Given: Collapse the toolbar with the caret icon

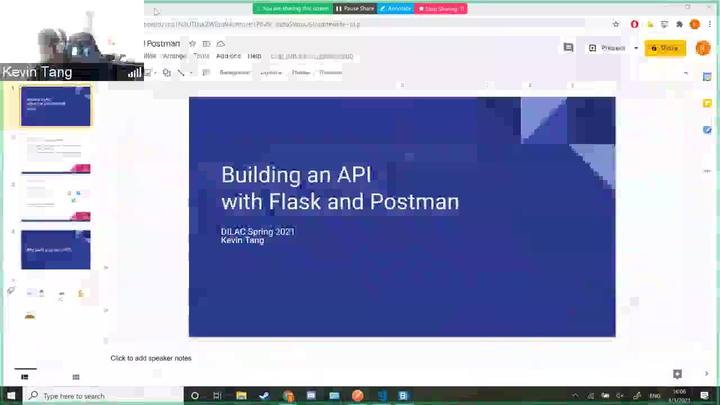Looking at the screenshot, I should pyautogui.click(x=686, y=73).
